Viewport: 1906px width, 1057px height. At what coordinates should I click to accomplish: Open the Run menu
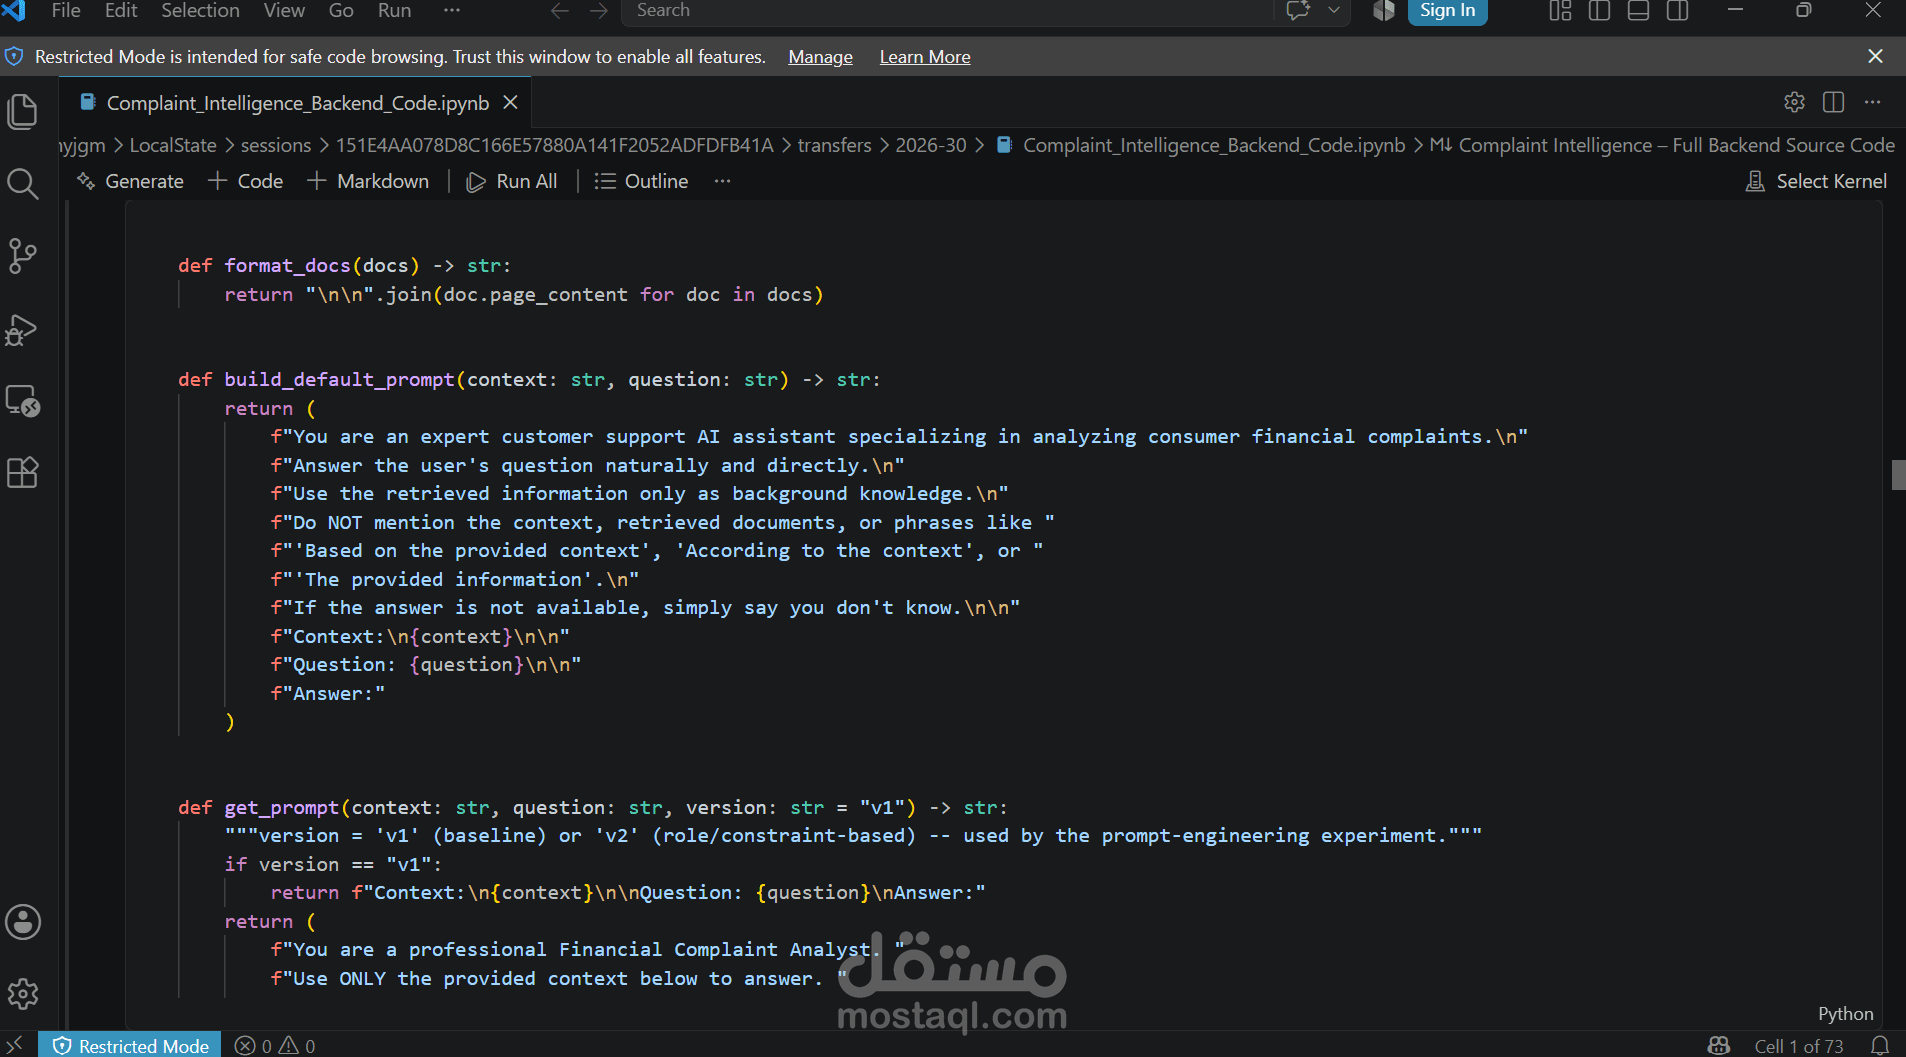394,10
